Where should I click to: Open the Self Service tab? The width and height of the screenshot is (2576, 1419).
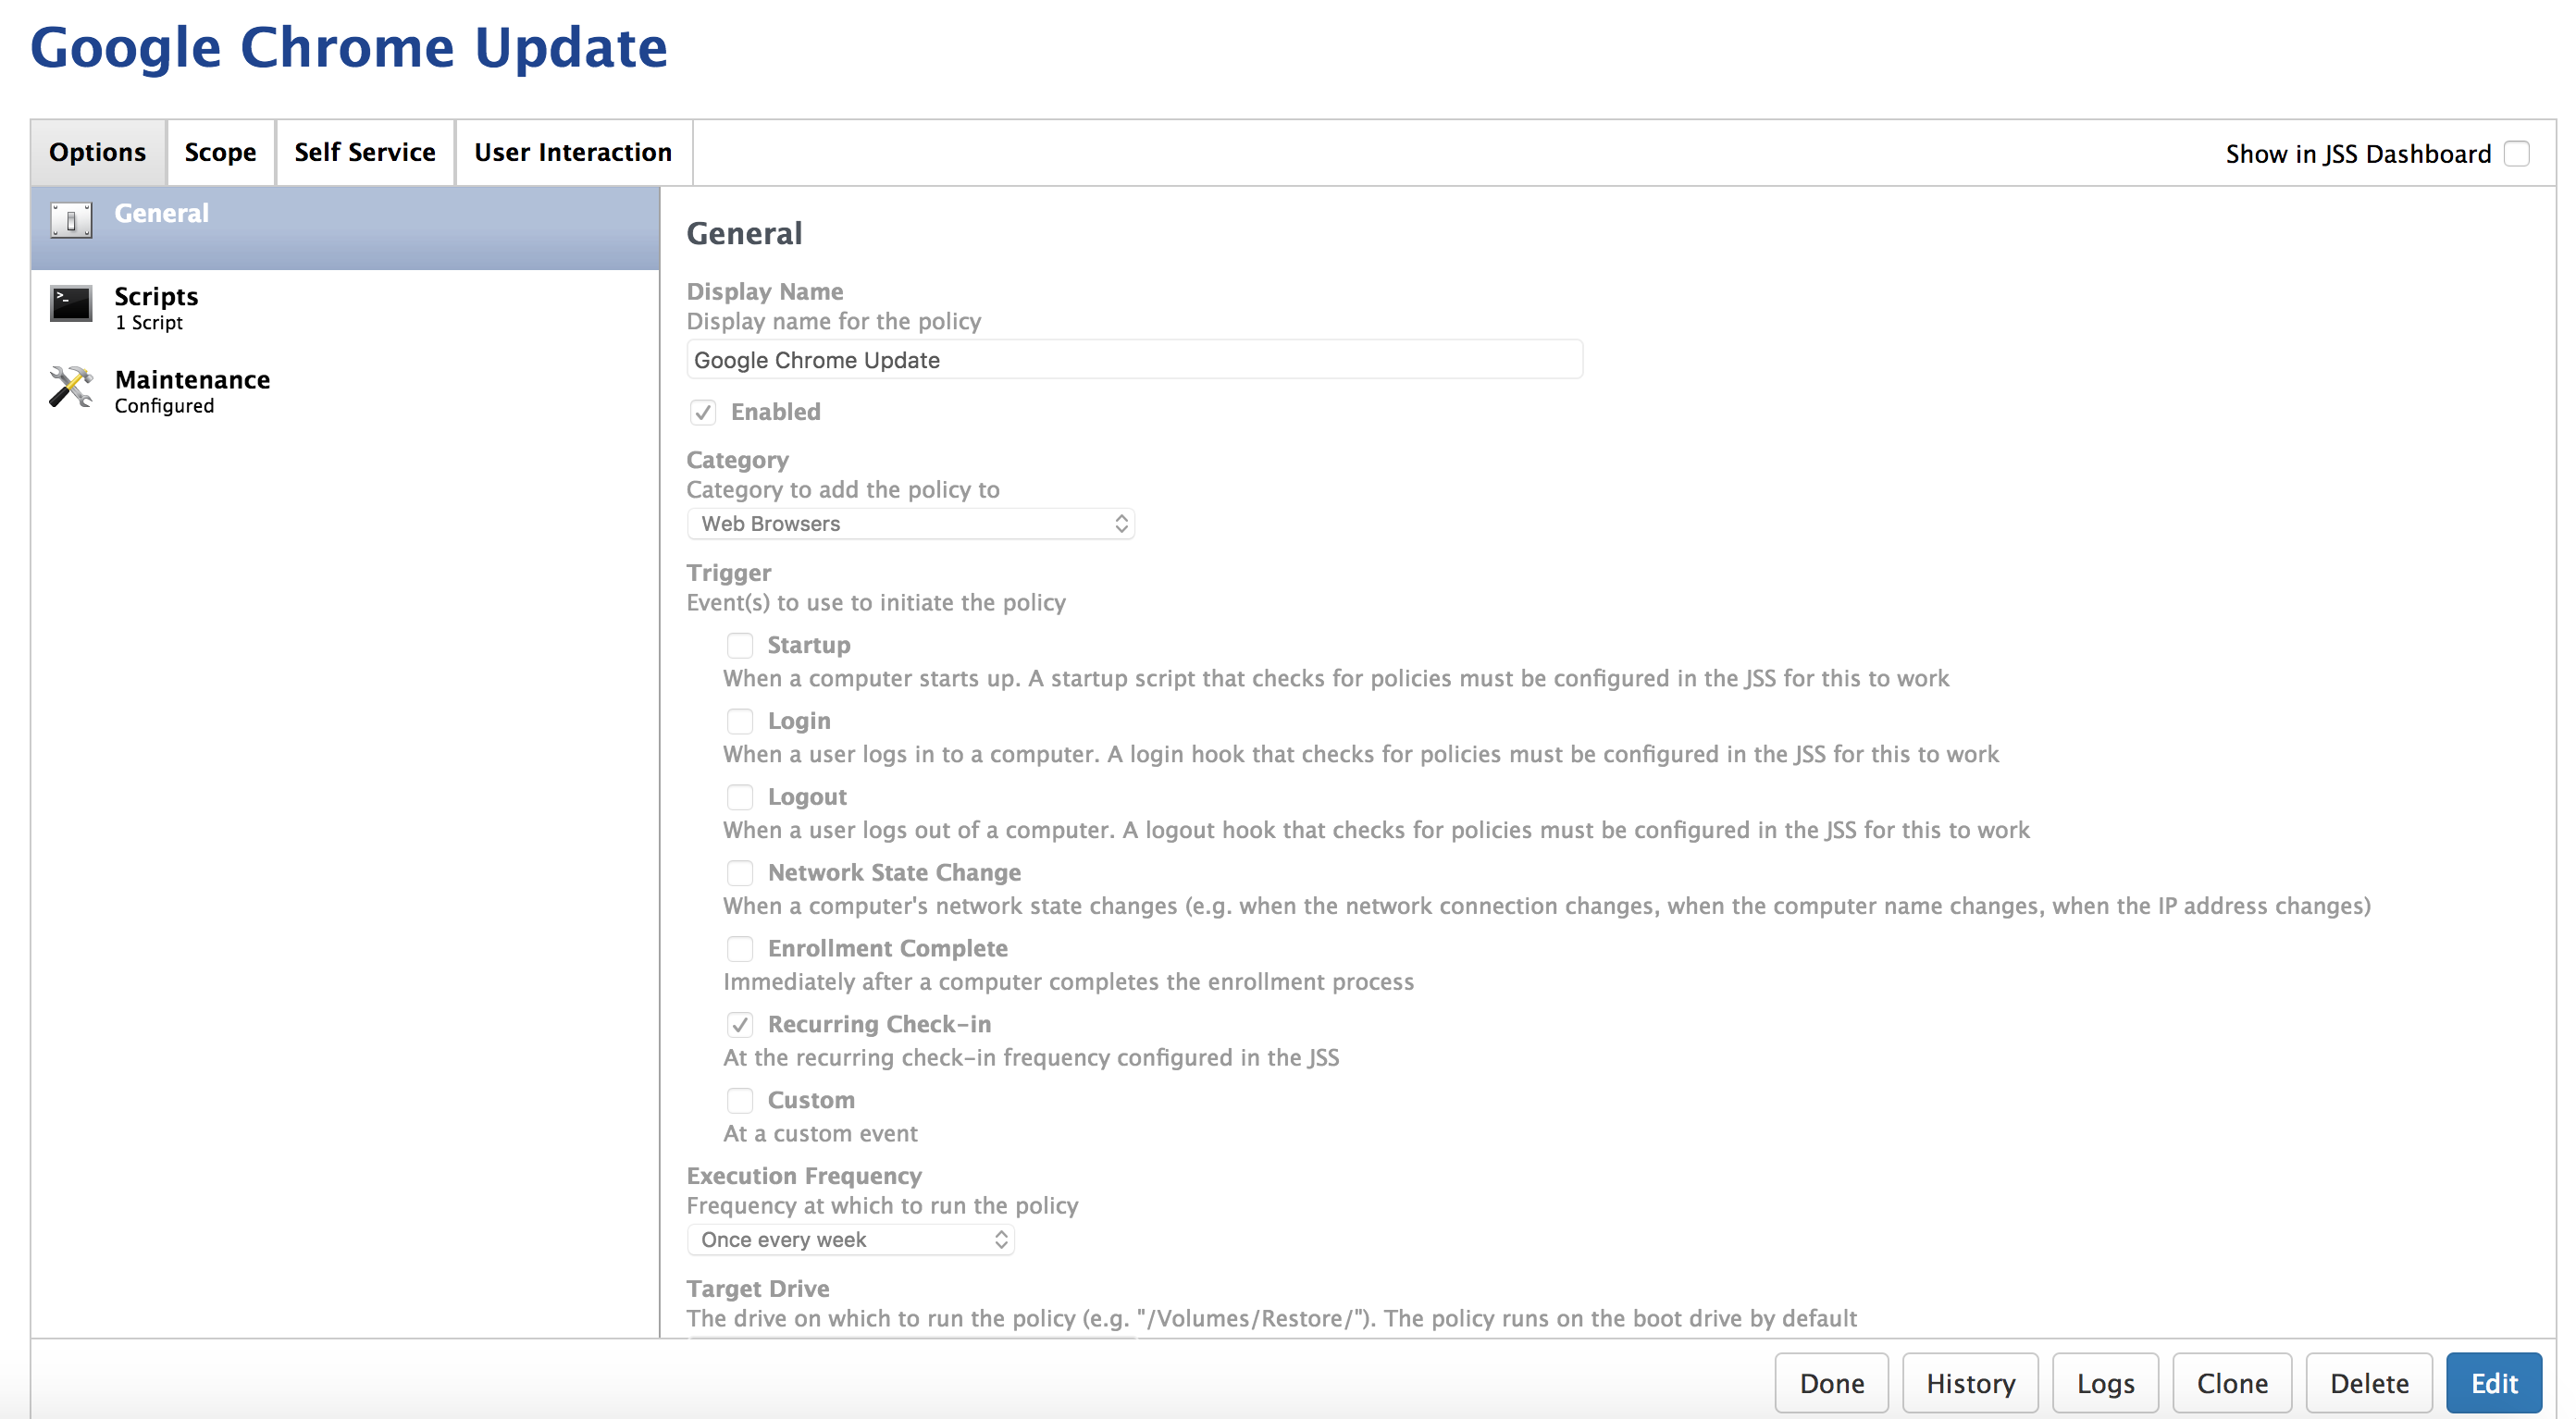click(x=364, y=153)
